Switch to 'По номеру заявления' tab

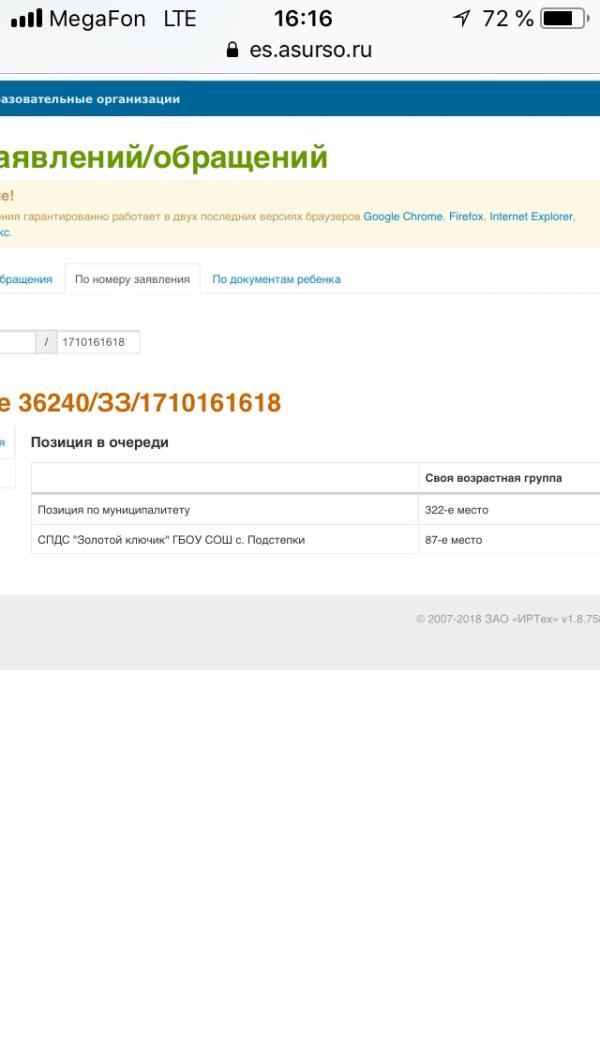pos(132,279)
